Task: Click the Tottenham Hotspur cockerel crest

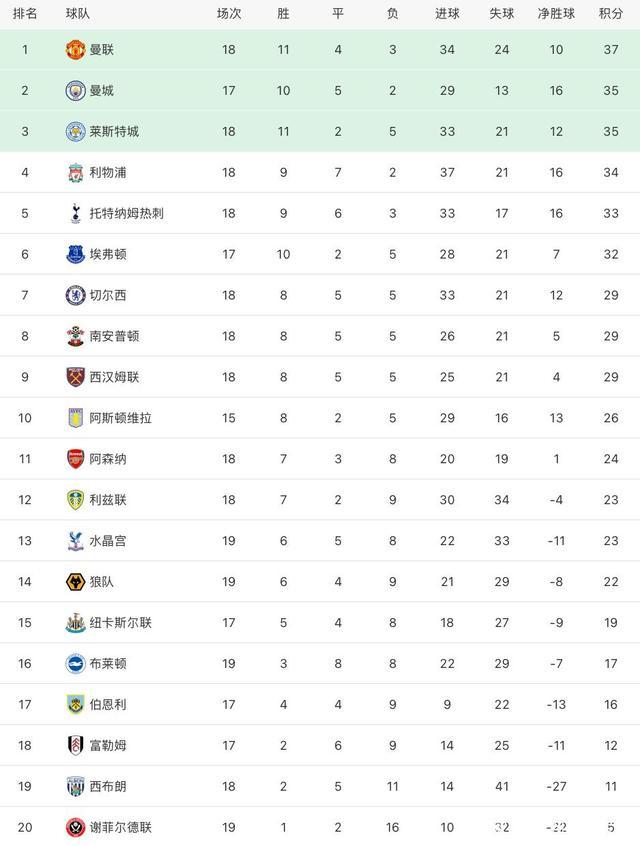Action: tap(75, 213)
